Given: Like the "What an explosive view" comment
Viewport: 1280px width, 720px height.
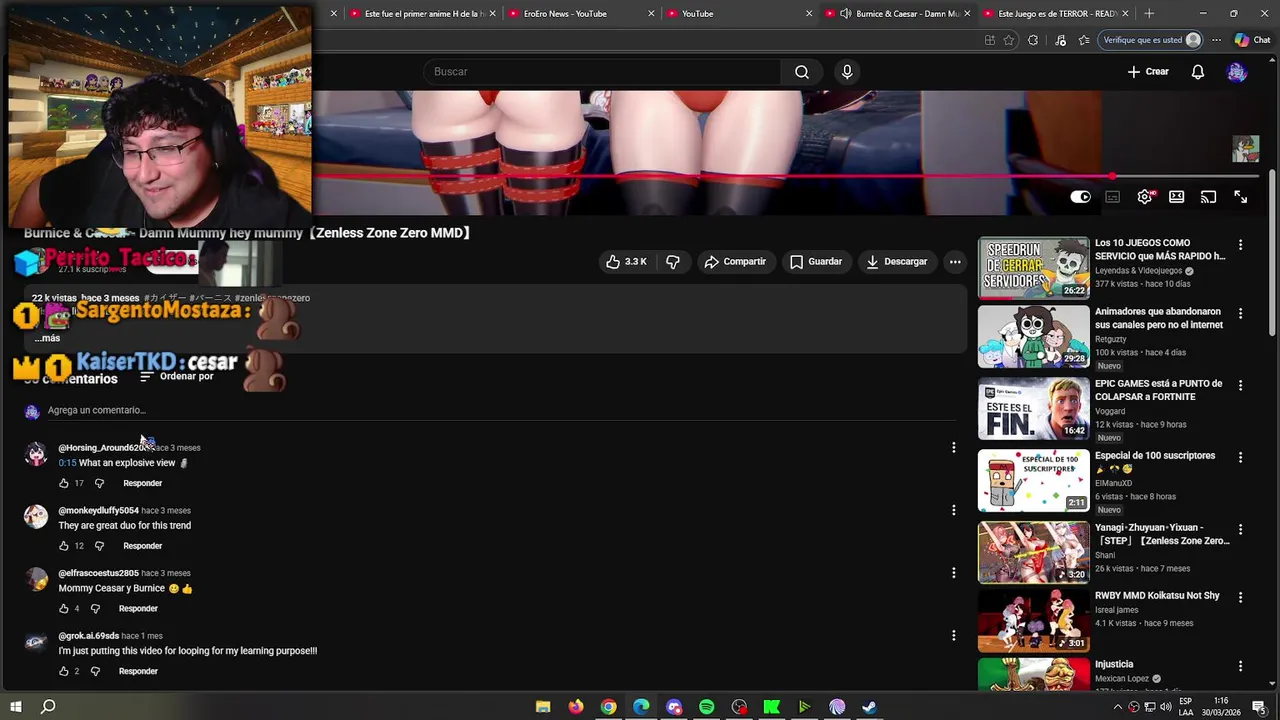Looking at the screenshot, I should tap(64, 483).
